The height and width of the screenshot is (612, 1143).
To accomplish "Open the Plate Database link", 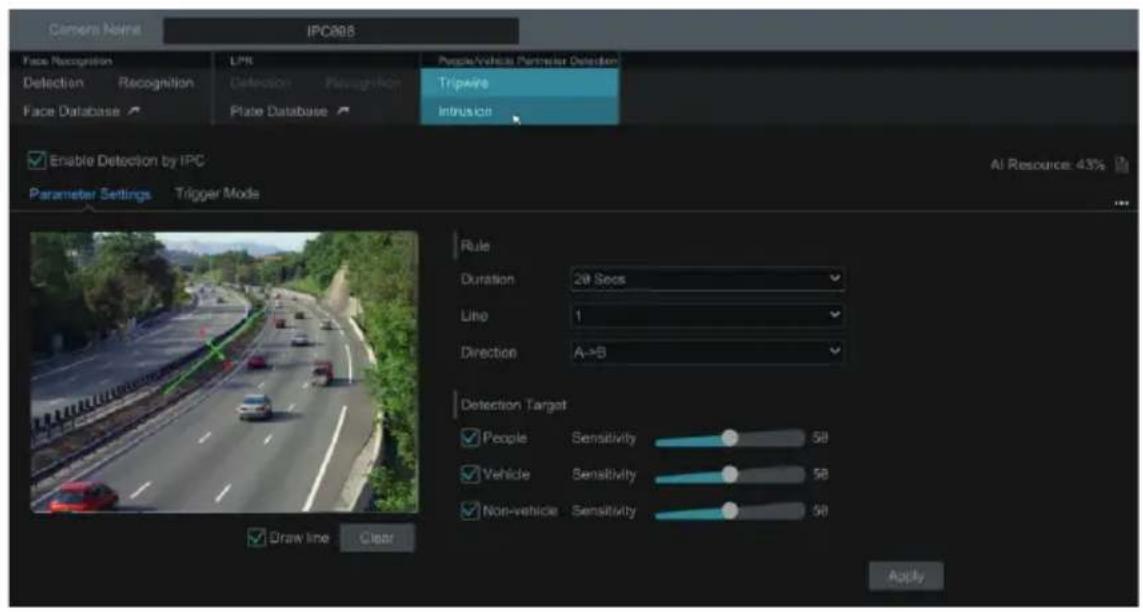I will (278, 111).
